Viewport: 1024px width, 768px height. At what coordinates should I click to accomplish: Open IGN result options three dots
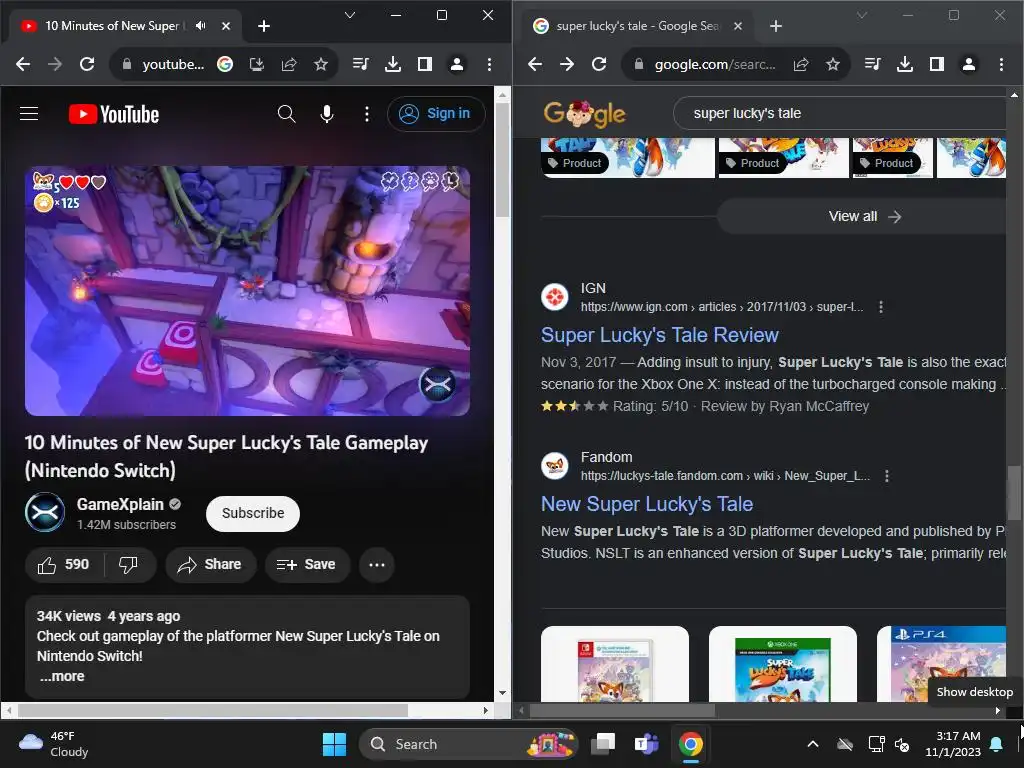[881, 307]
